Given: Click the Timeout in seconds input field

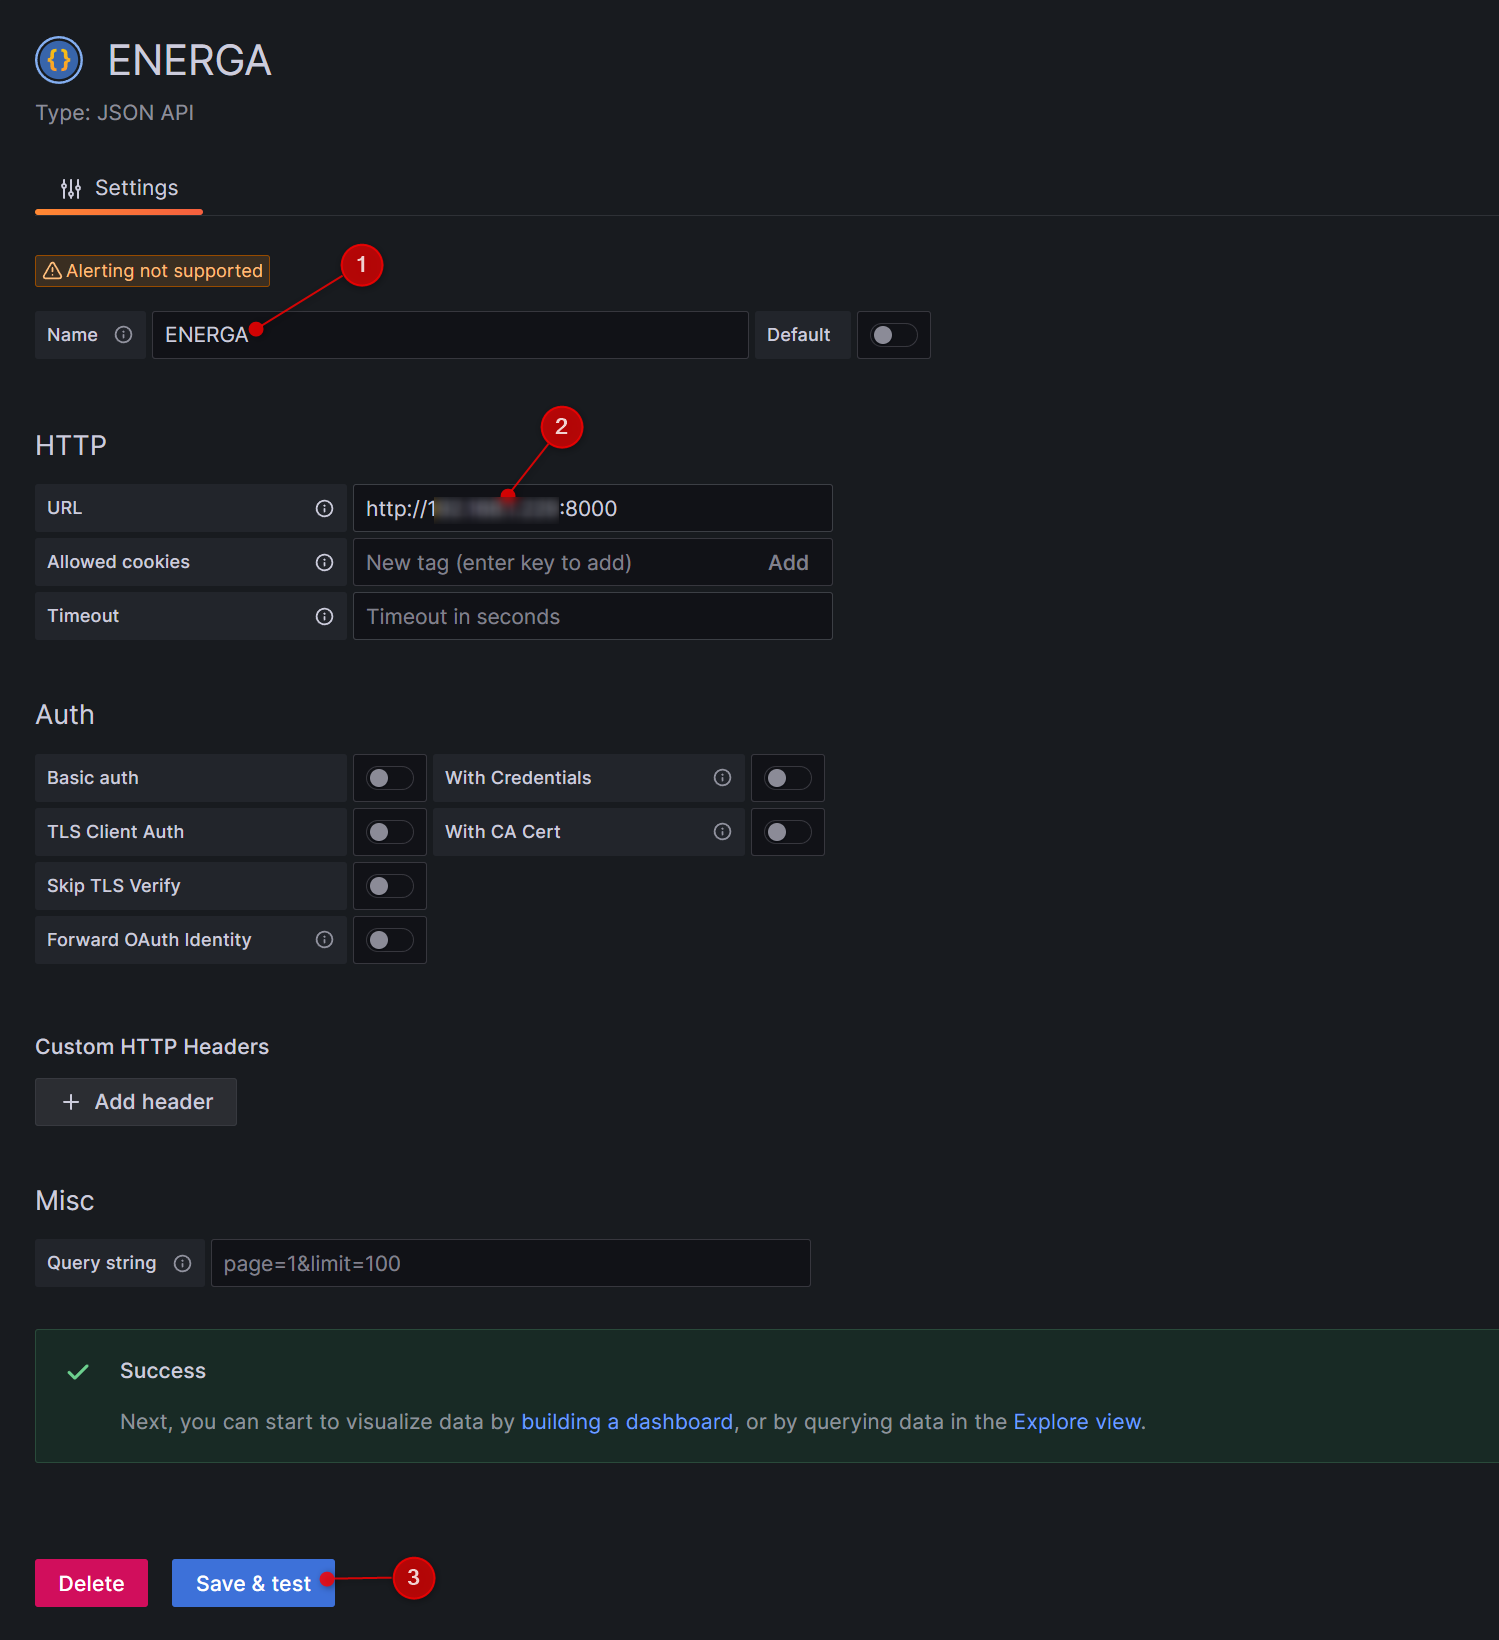Looking at the screenshot, I should [x=592, y=617].
